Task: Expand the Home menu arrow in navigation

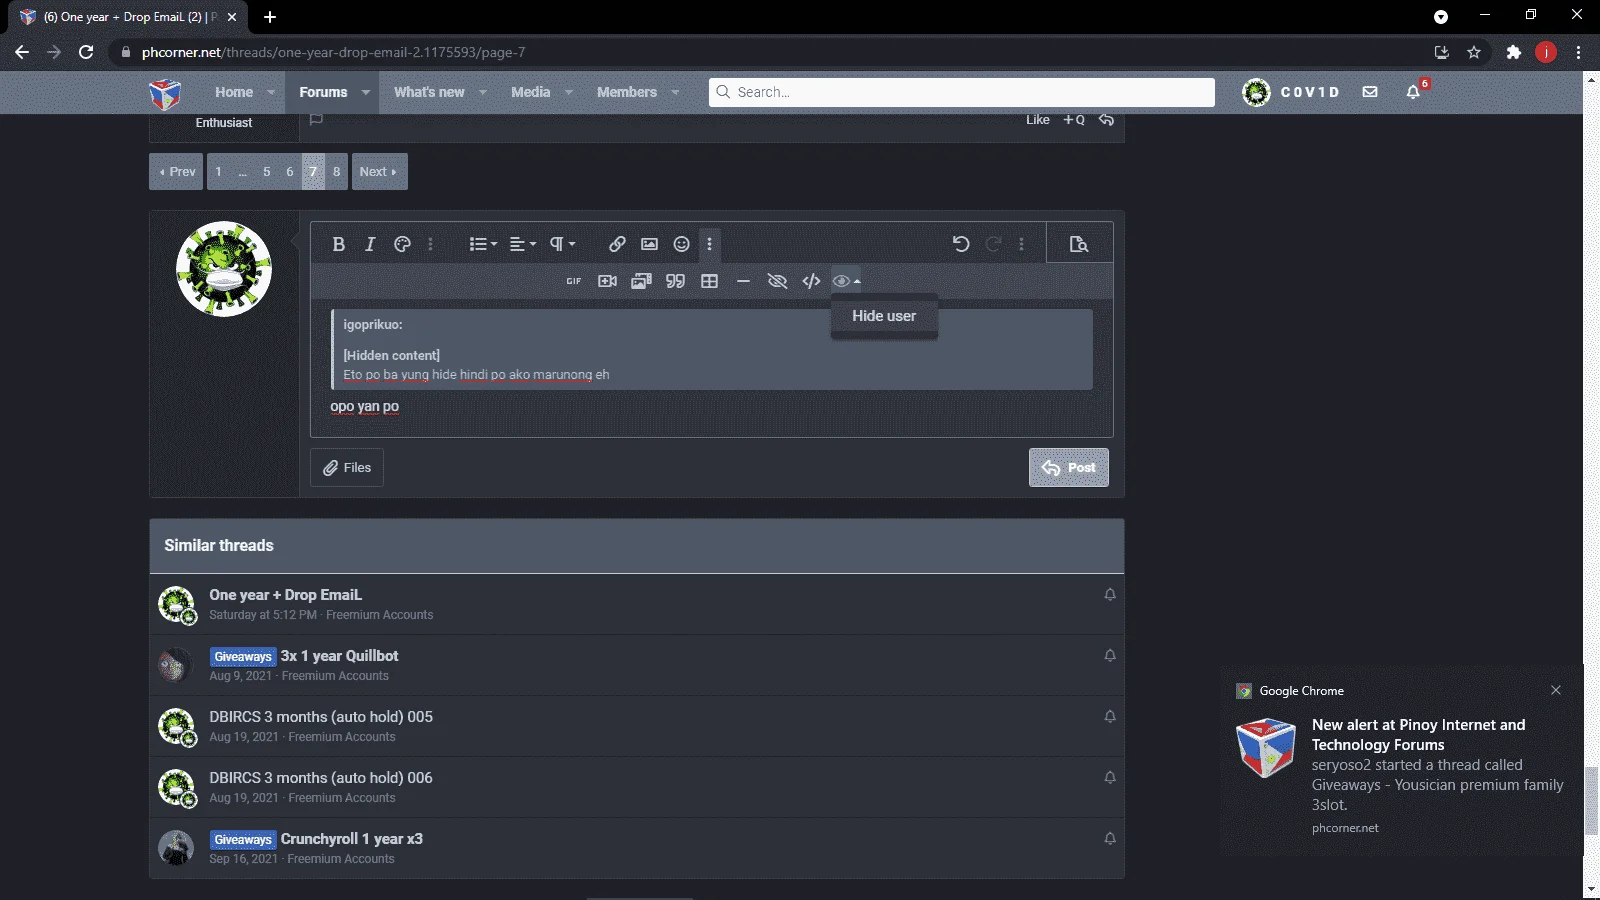Action: (x=271, y=92)
